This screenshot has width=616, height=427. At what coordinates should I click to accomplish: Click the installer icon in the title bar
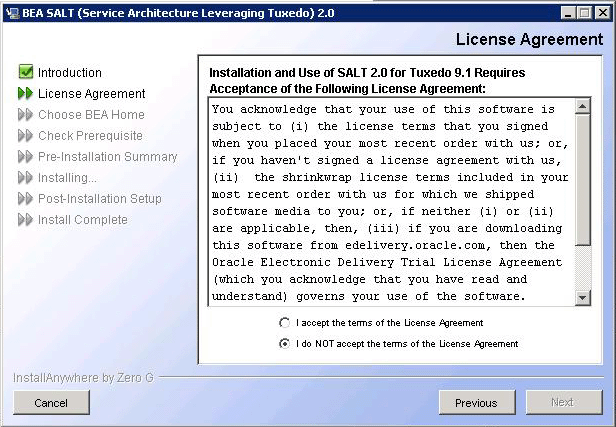coord(12,13)
